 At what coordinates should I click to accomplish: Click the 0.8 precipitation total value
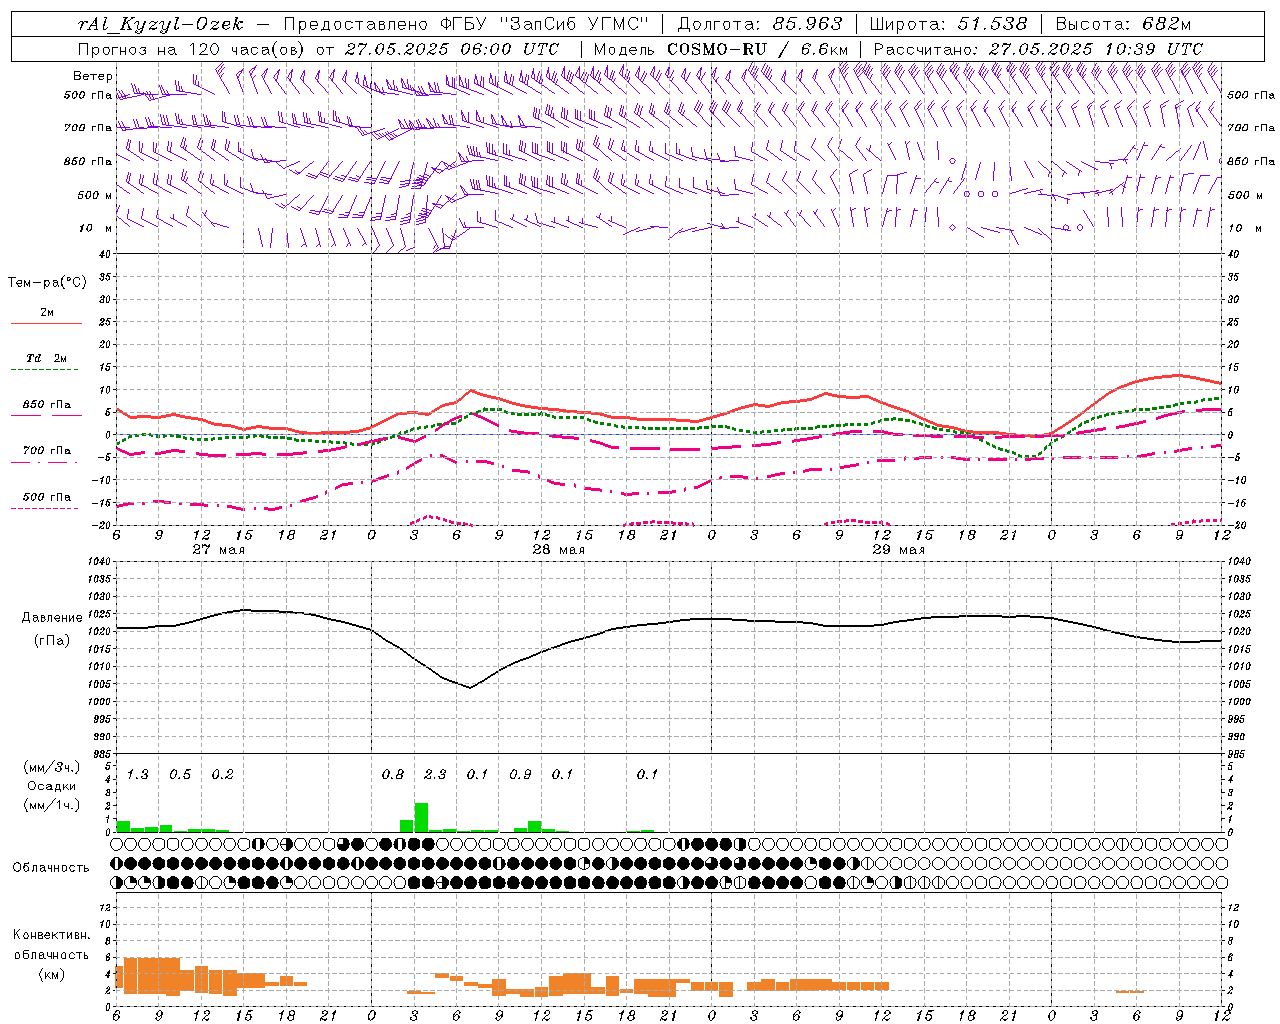pos(393,775)
